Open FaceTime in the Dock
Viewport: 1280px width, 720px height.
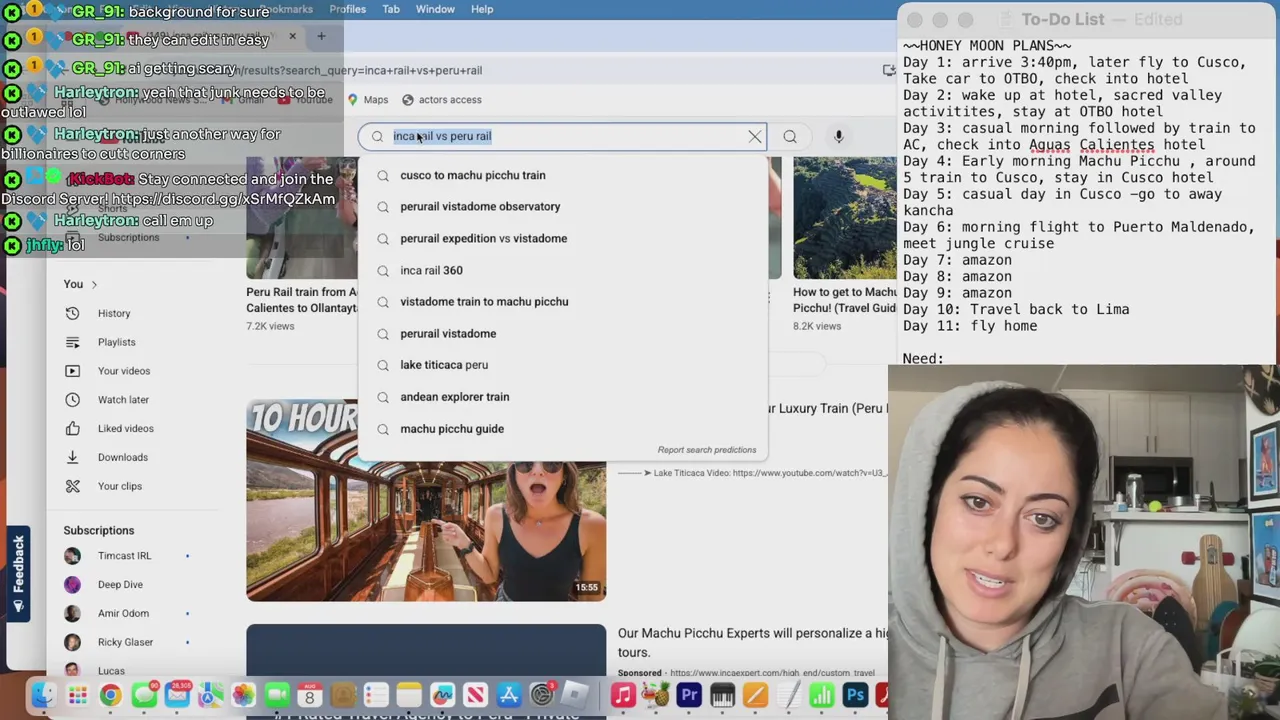point(277,695)
